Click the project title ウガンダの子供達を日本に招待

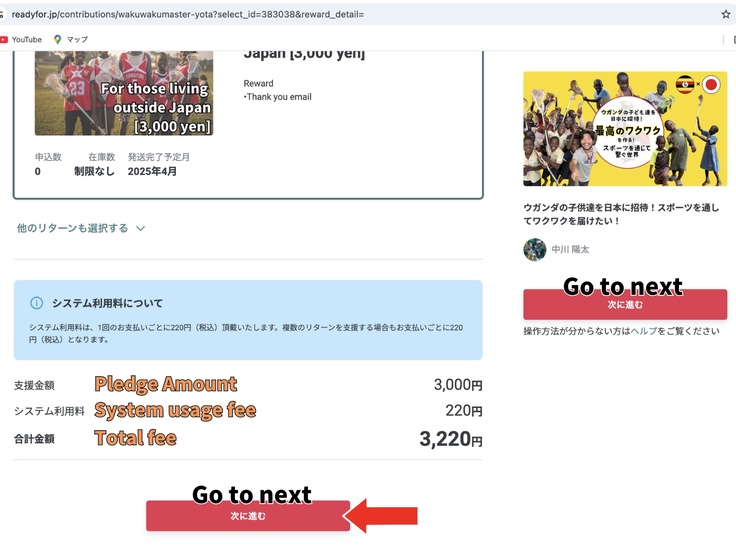(621, 214)
